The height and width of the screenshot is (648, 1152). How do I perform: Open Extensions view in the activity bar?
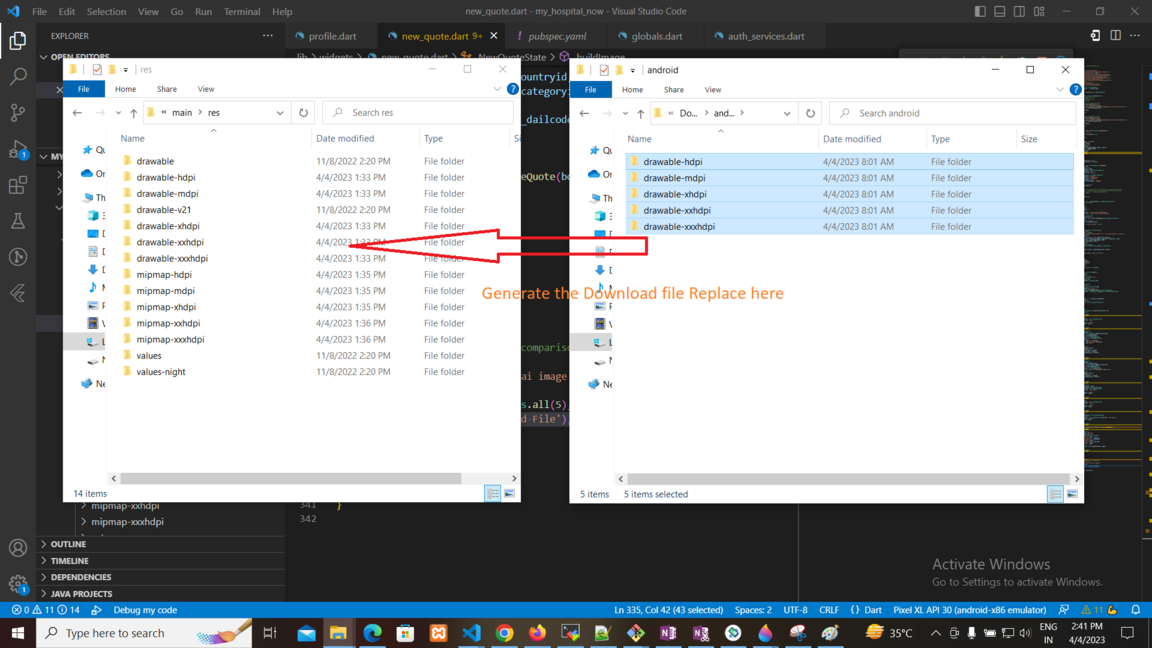(18, 185)
